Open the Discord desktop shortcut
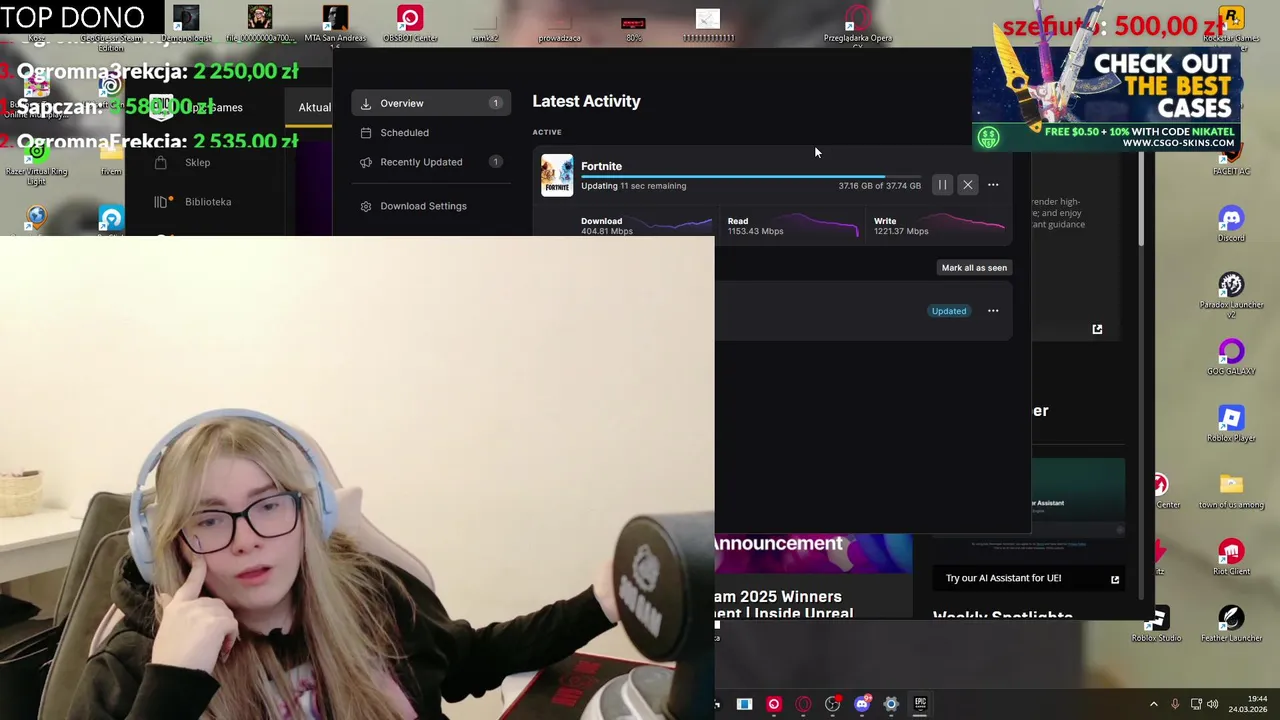 pos(1231,223)
